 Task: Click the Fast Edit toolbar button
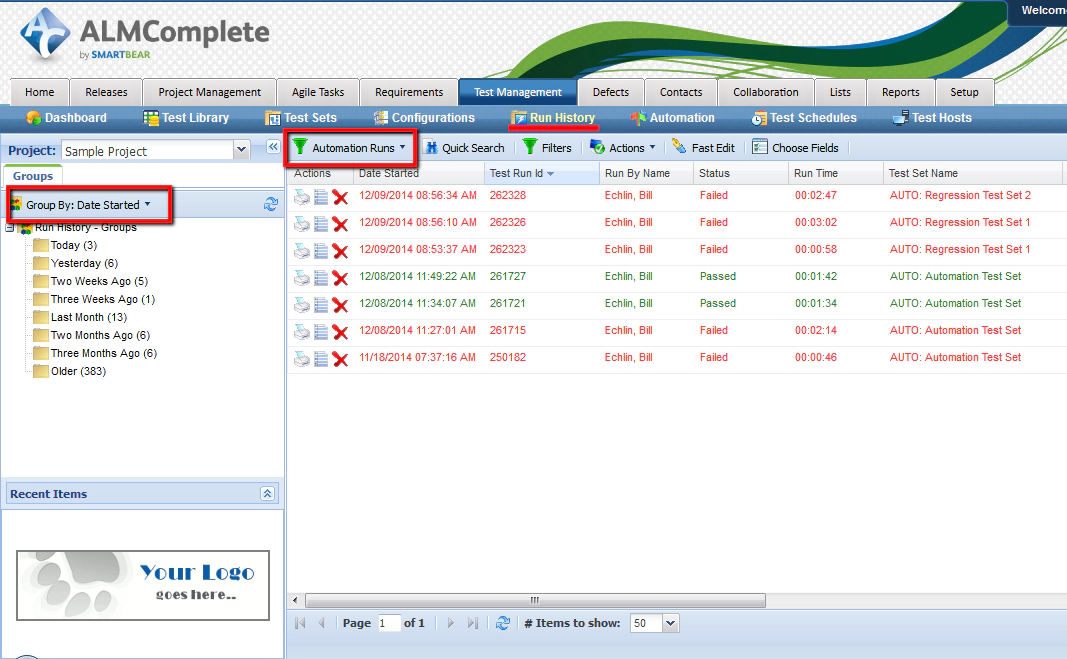click(703, 148)
